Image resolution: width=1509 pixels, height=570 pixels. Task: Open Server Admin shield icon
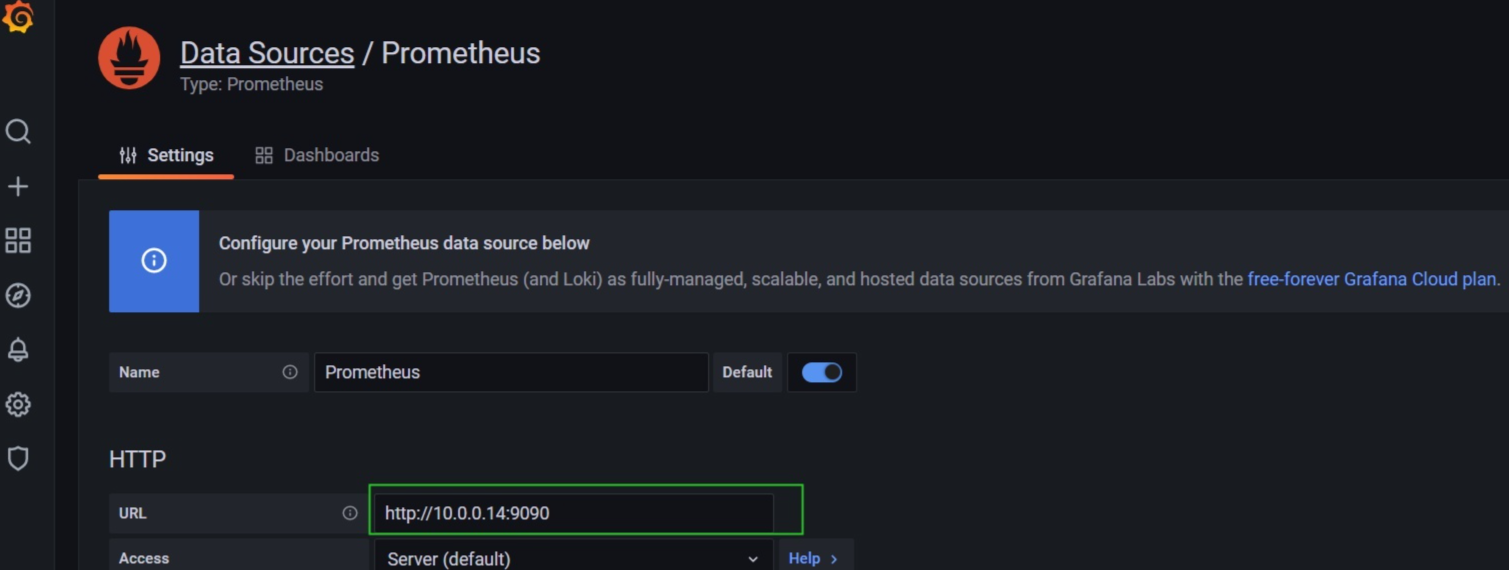18,459
